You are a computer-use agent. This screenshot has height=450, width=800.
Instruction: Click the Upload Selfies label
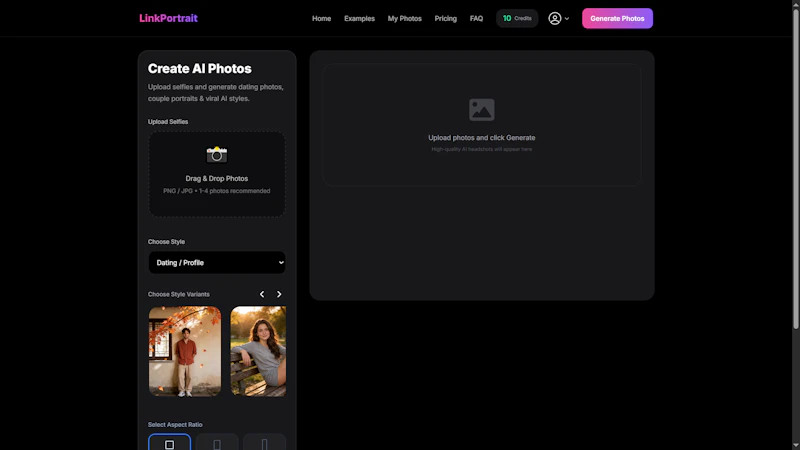168,121
